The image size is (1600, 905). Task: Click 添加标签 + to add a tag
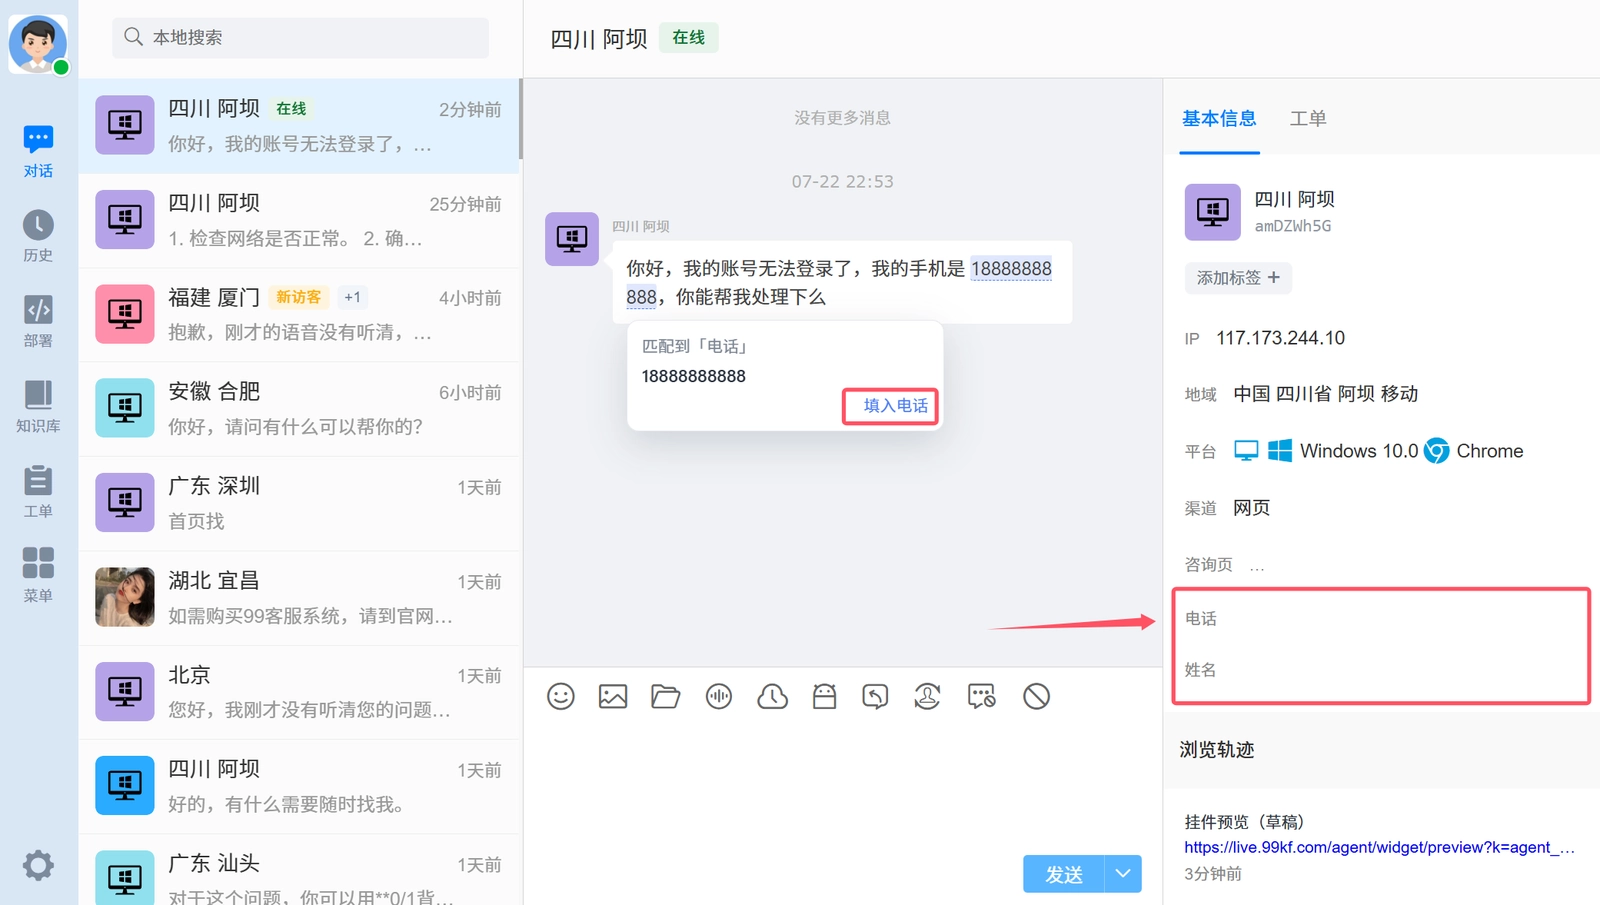click(1238, 278)
